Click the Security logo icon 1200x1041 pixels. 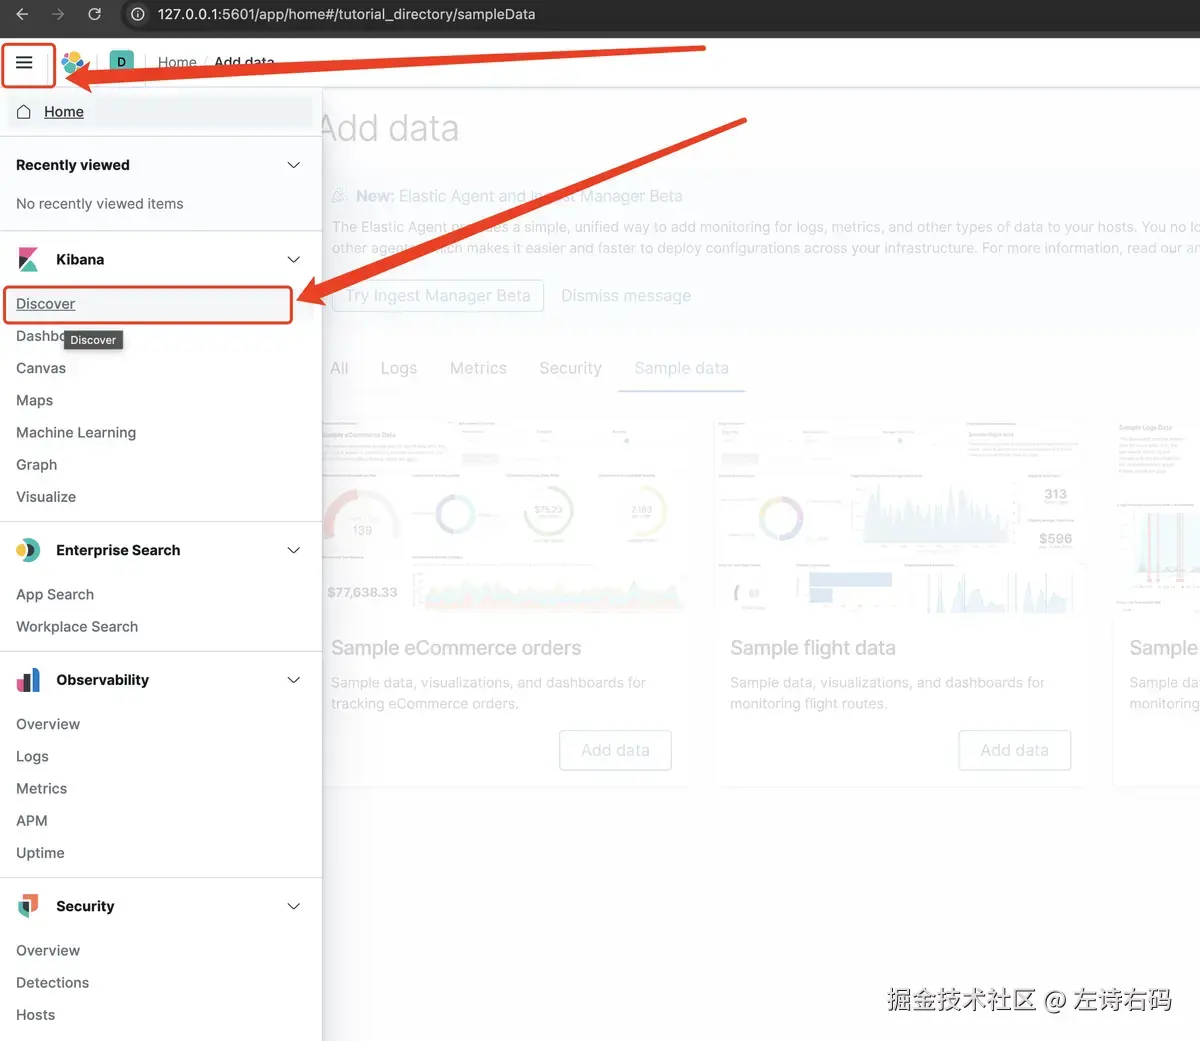28,906
